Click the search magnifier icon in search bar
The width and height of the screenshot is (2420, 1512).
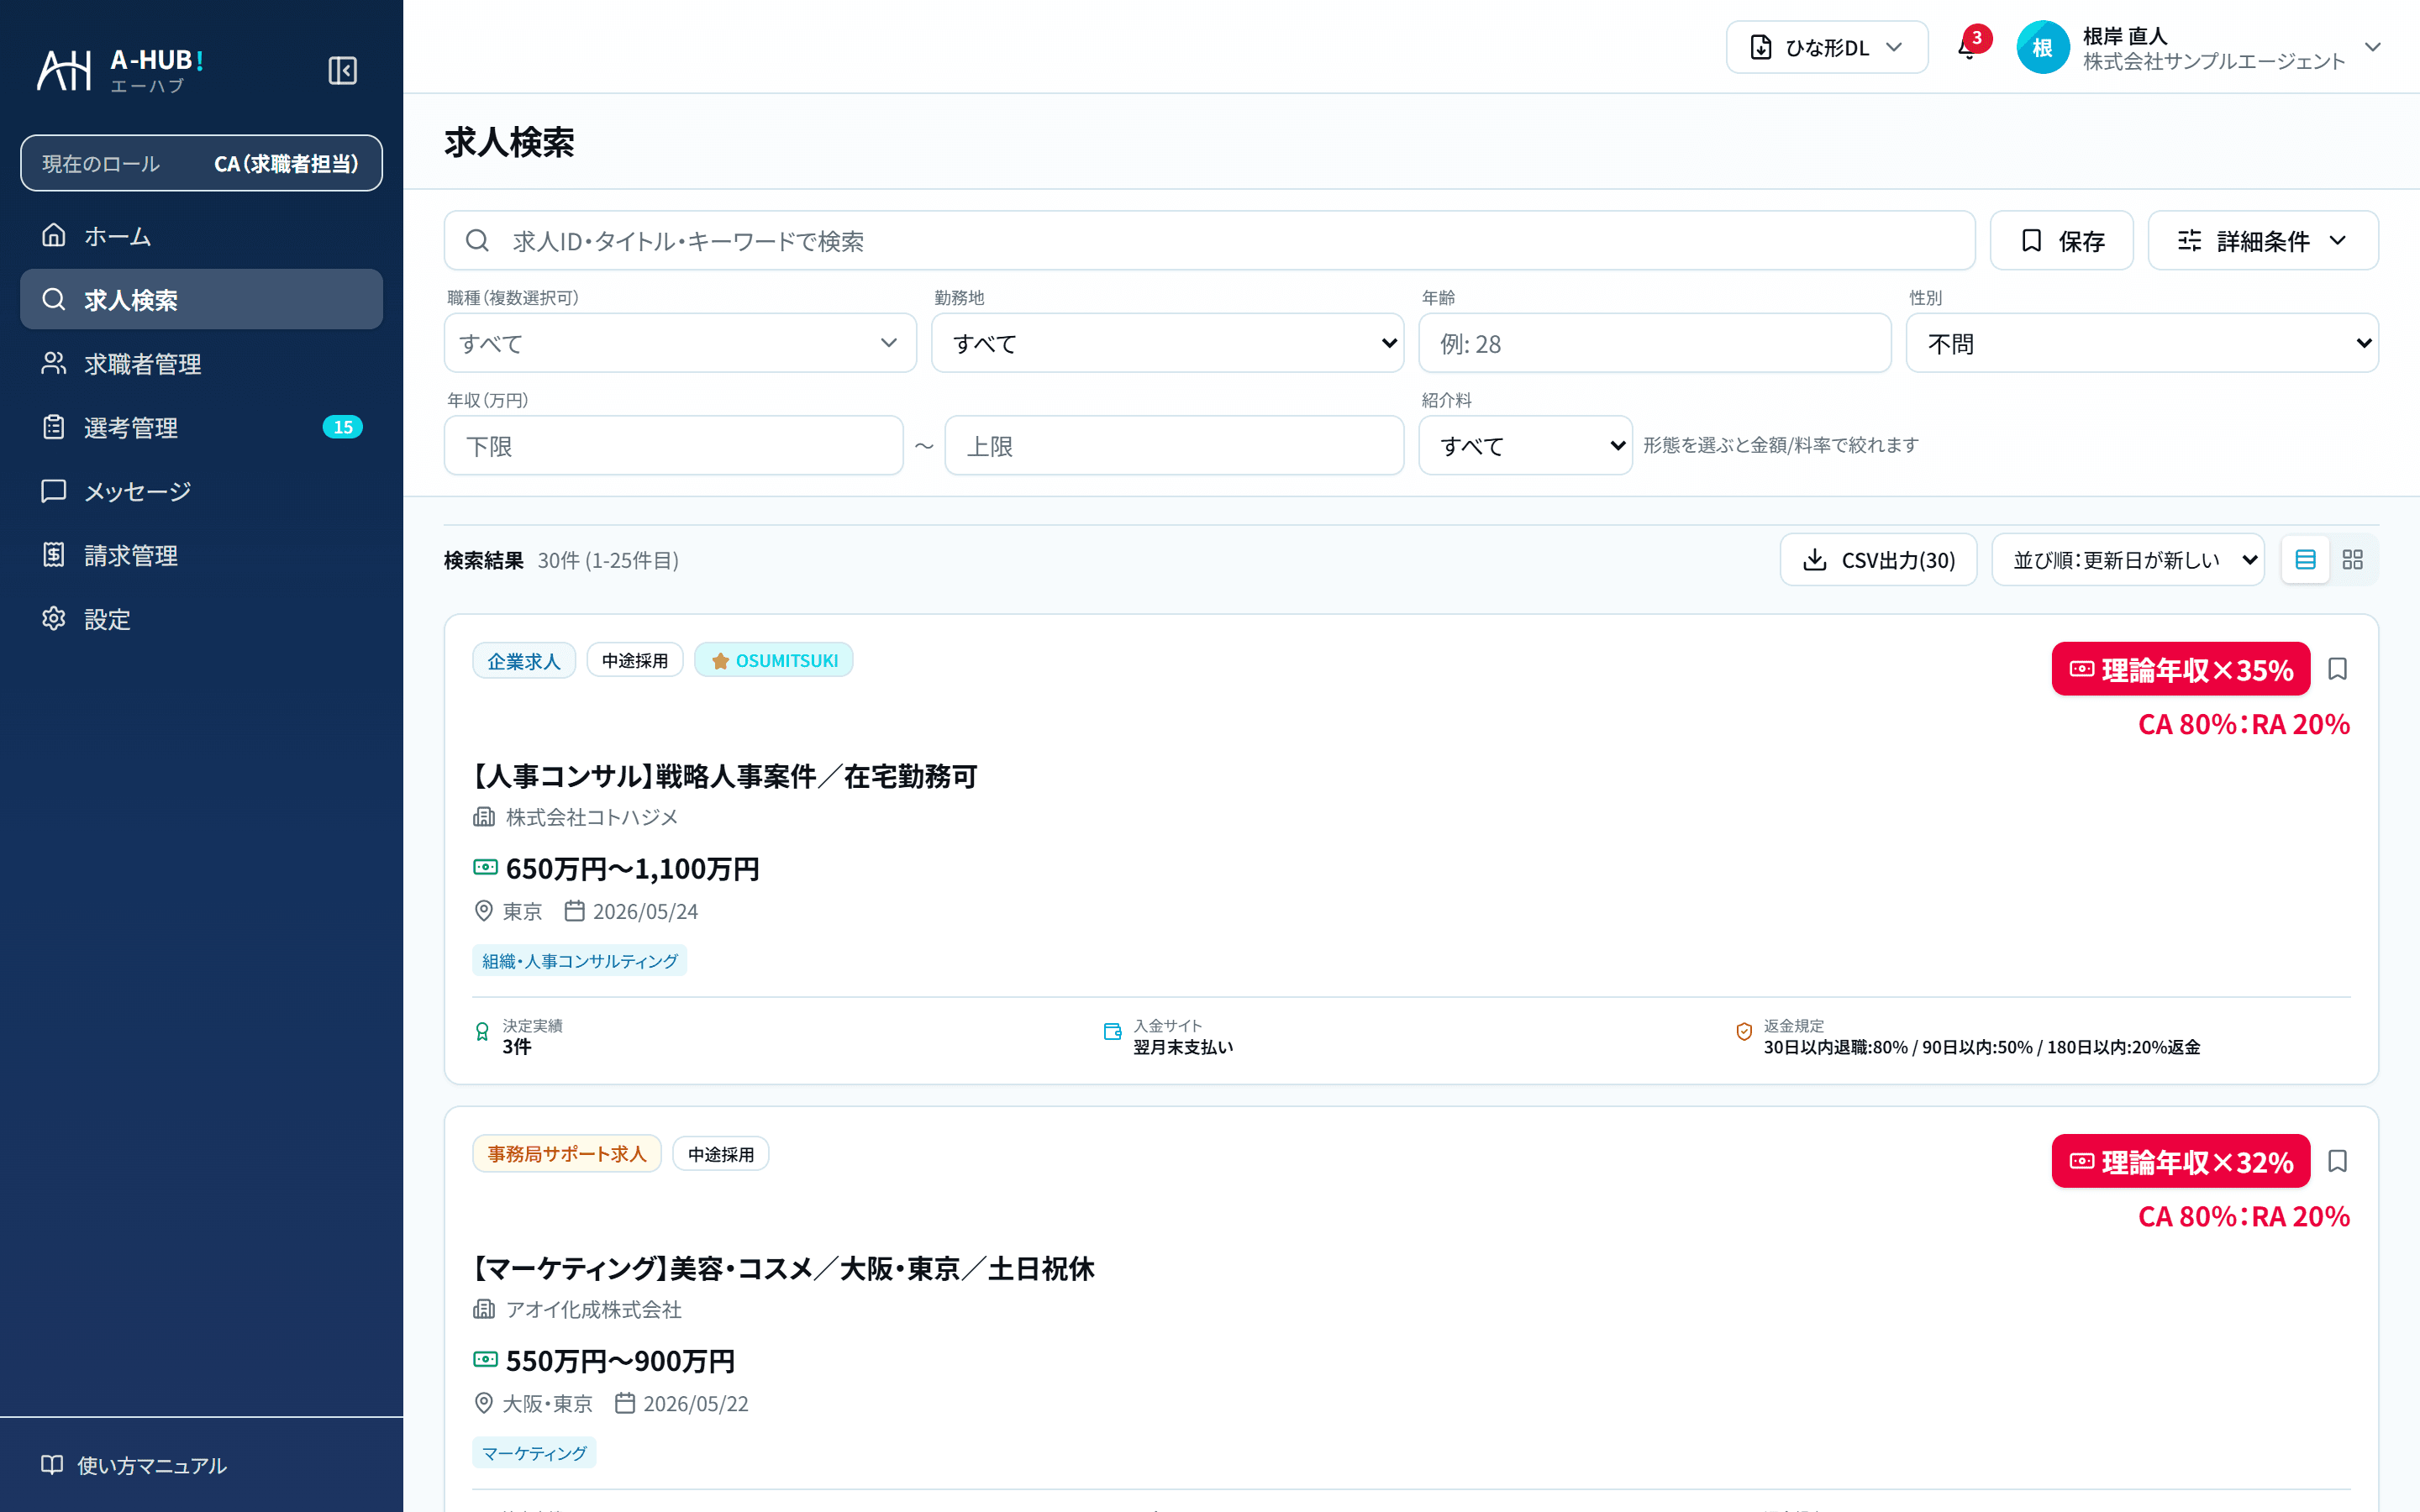477,241
